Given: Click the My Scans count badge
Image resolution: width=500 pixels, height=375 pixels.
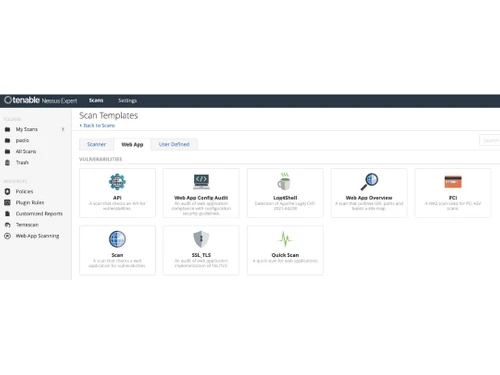Looking at the screenshot, I should pyautogui.click(x=63, y=129).
